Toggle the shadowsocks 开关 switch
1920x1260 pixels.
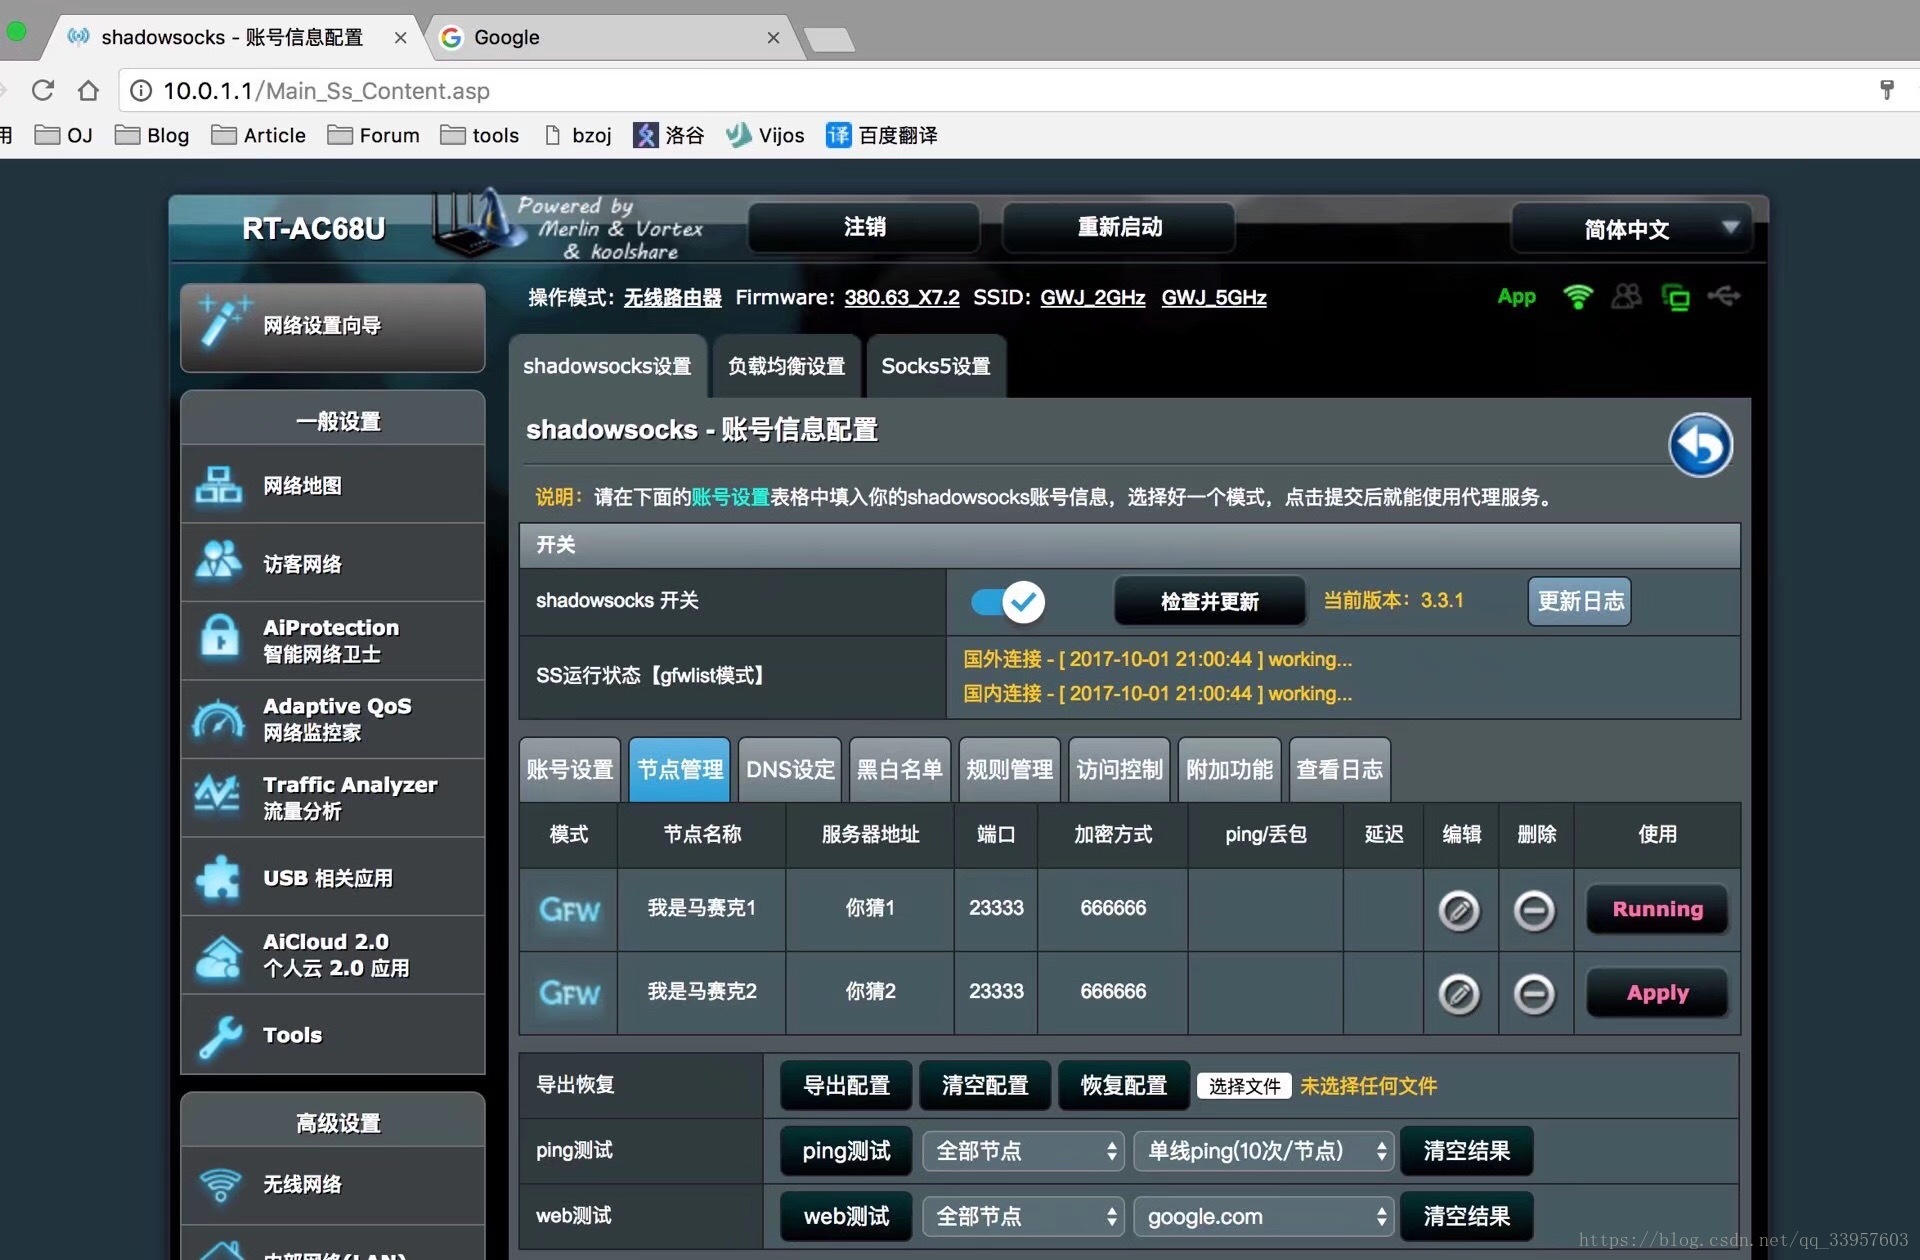click(1007, 601)
